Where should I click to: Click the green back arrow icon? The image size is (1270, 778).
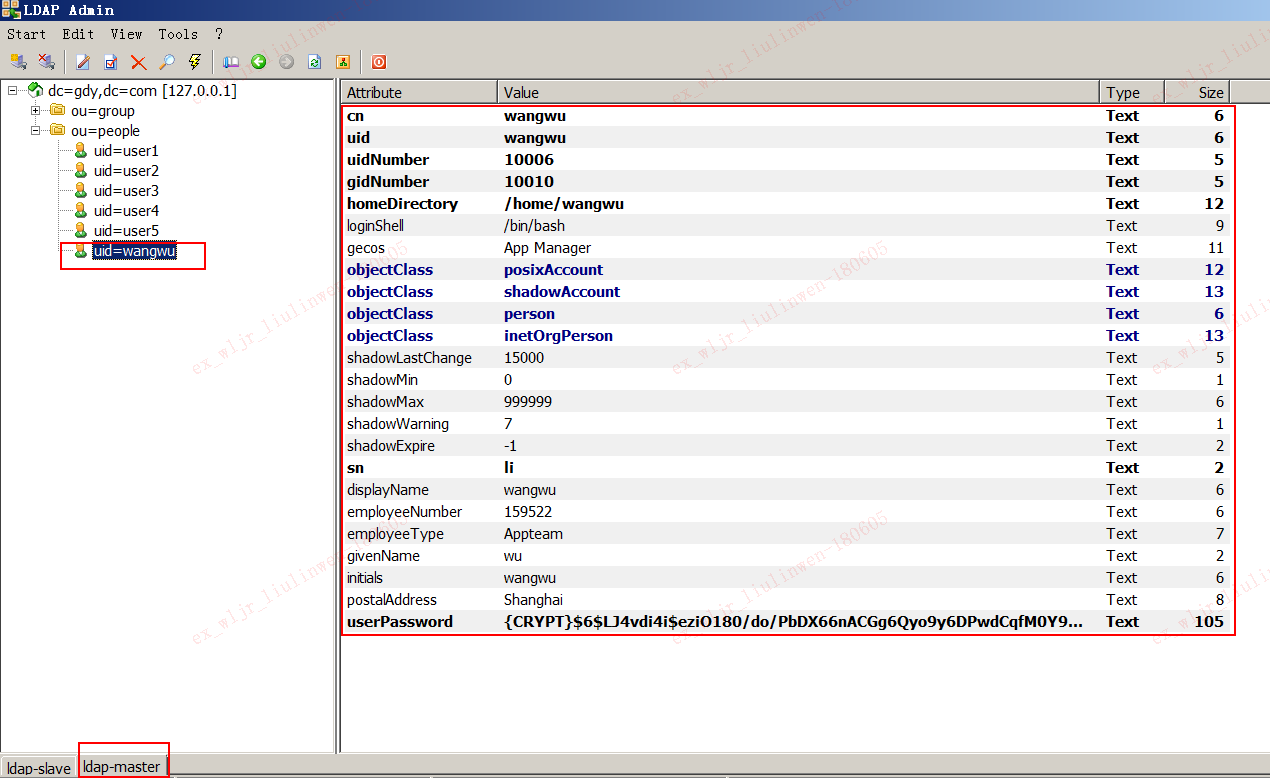tap(259, 62)
